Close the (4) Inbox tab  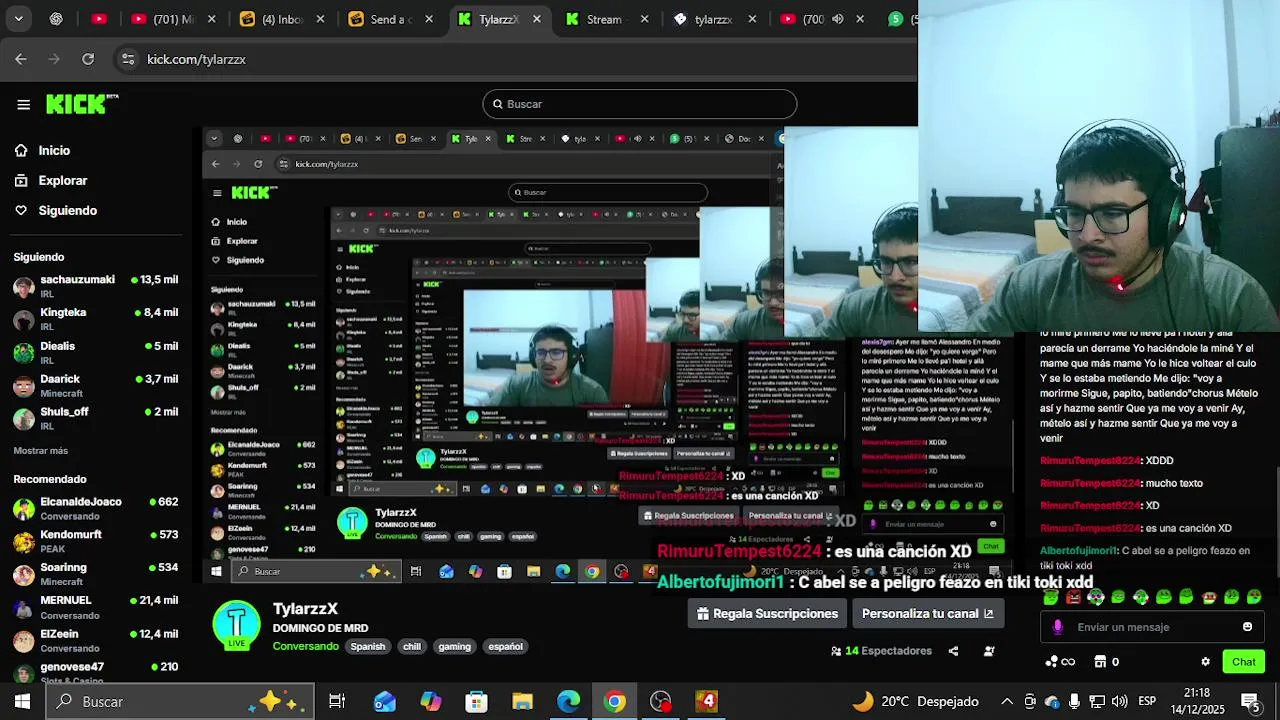(x=320, y=19)
